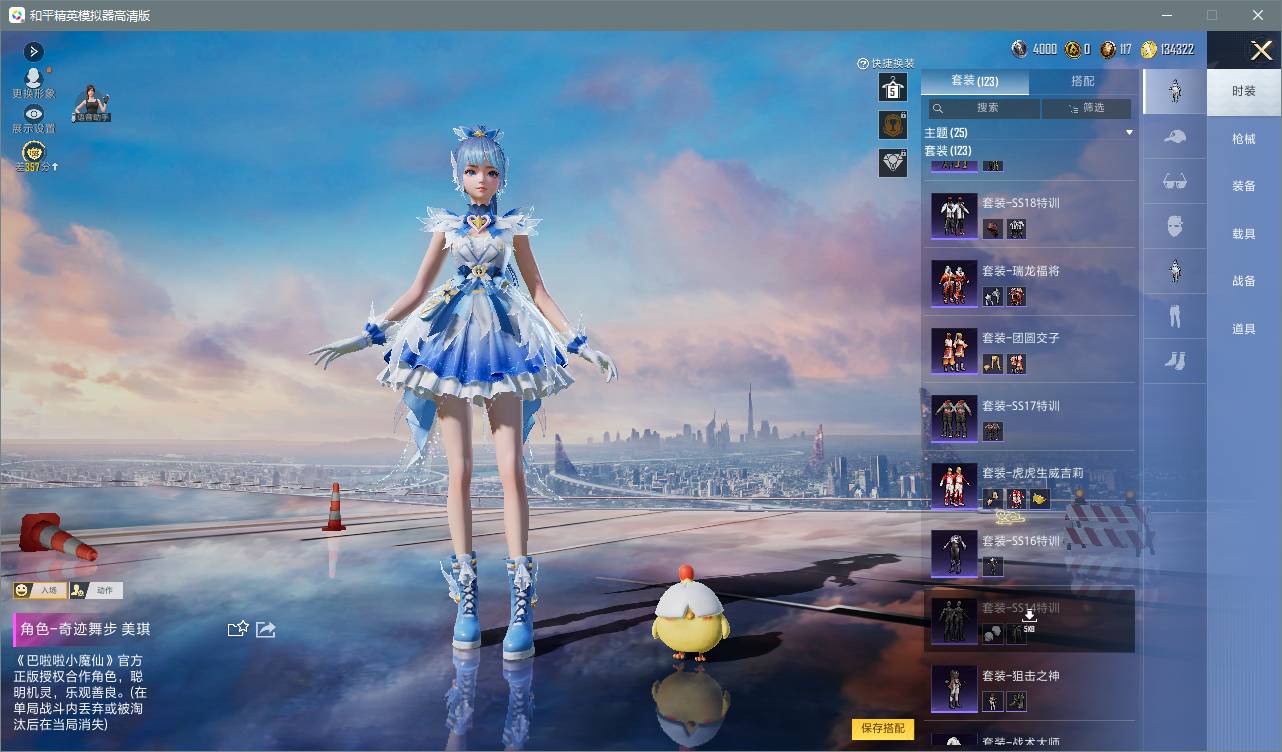Open the 时装 fashion menu
1282x752 pixels.
point(1244,91)
